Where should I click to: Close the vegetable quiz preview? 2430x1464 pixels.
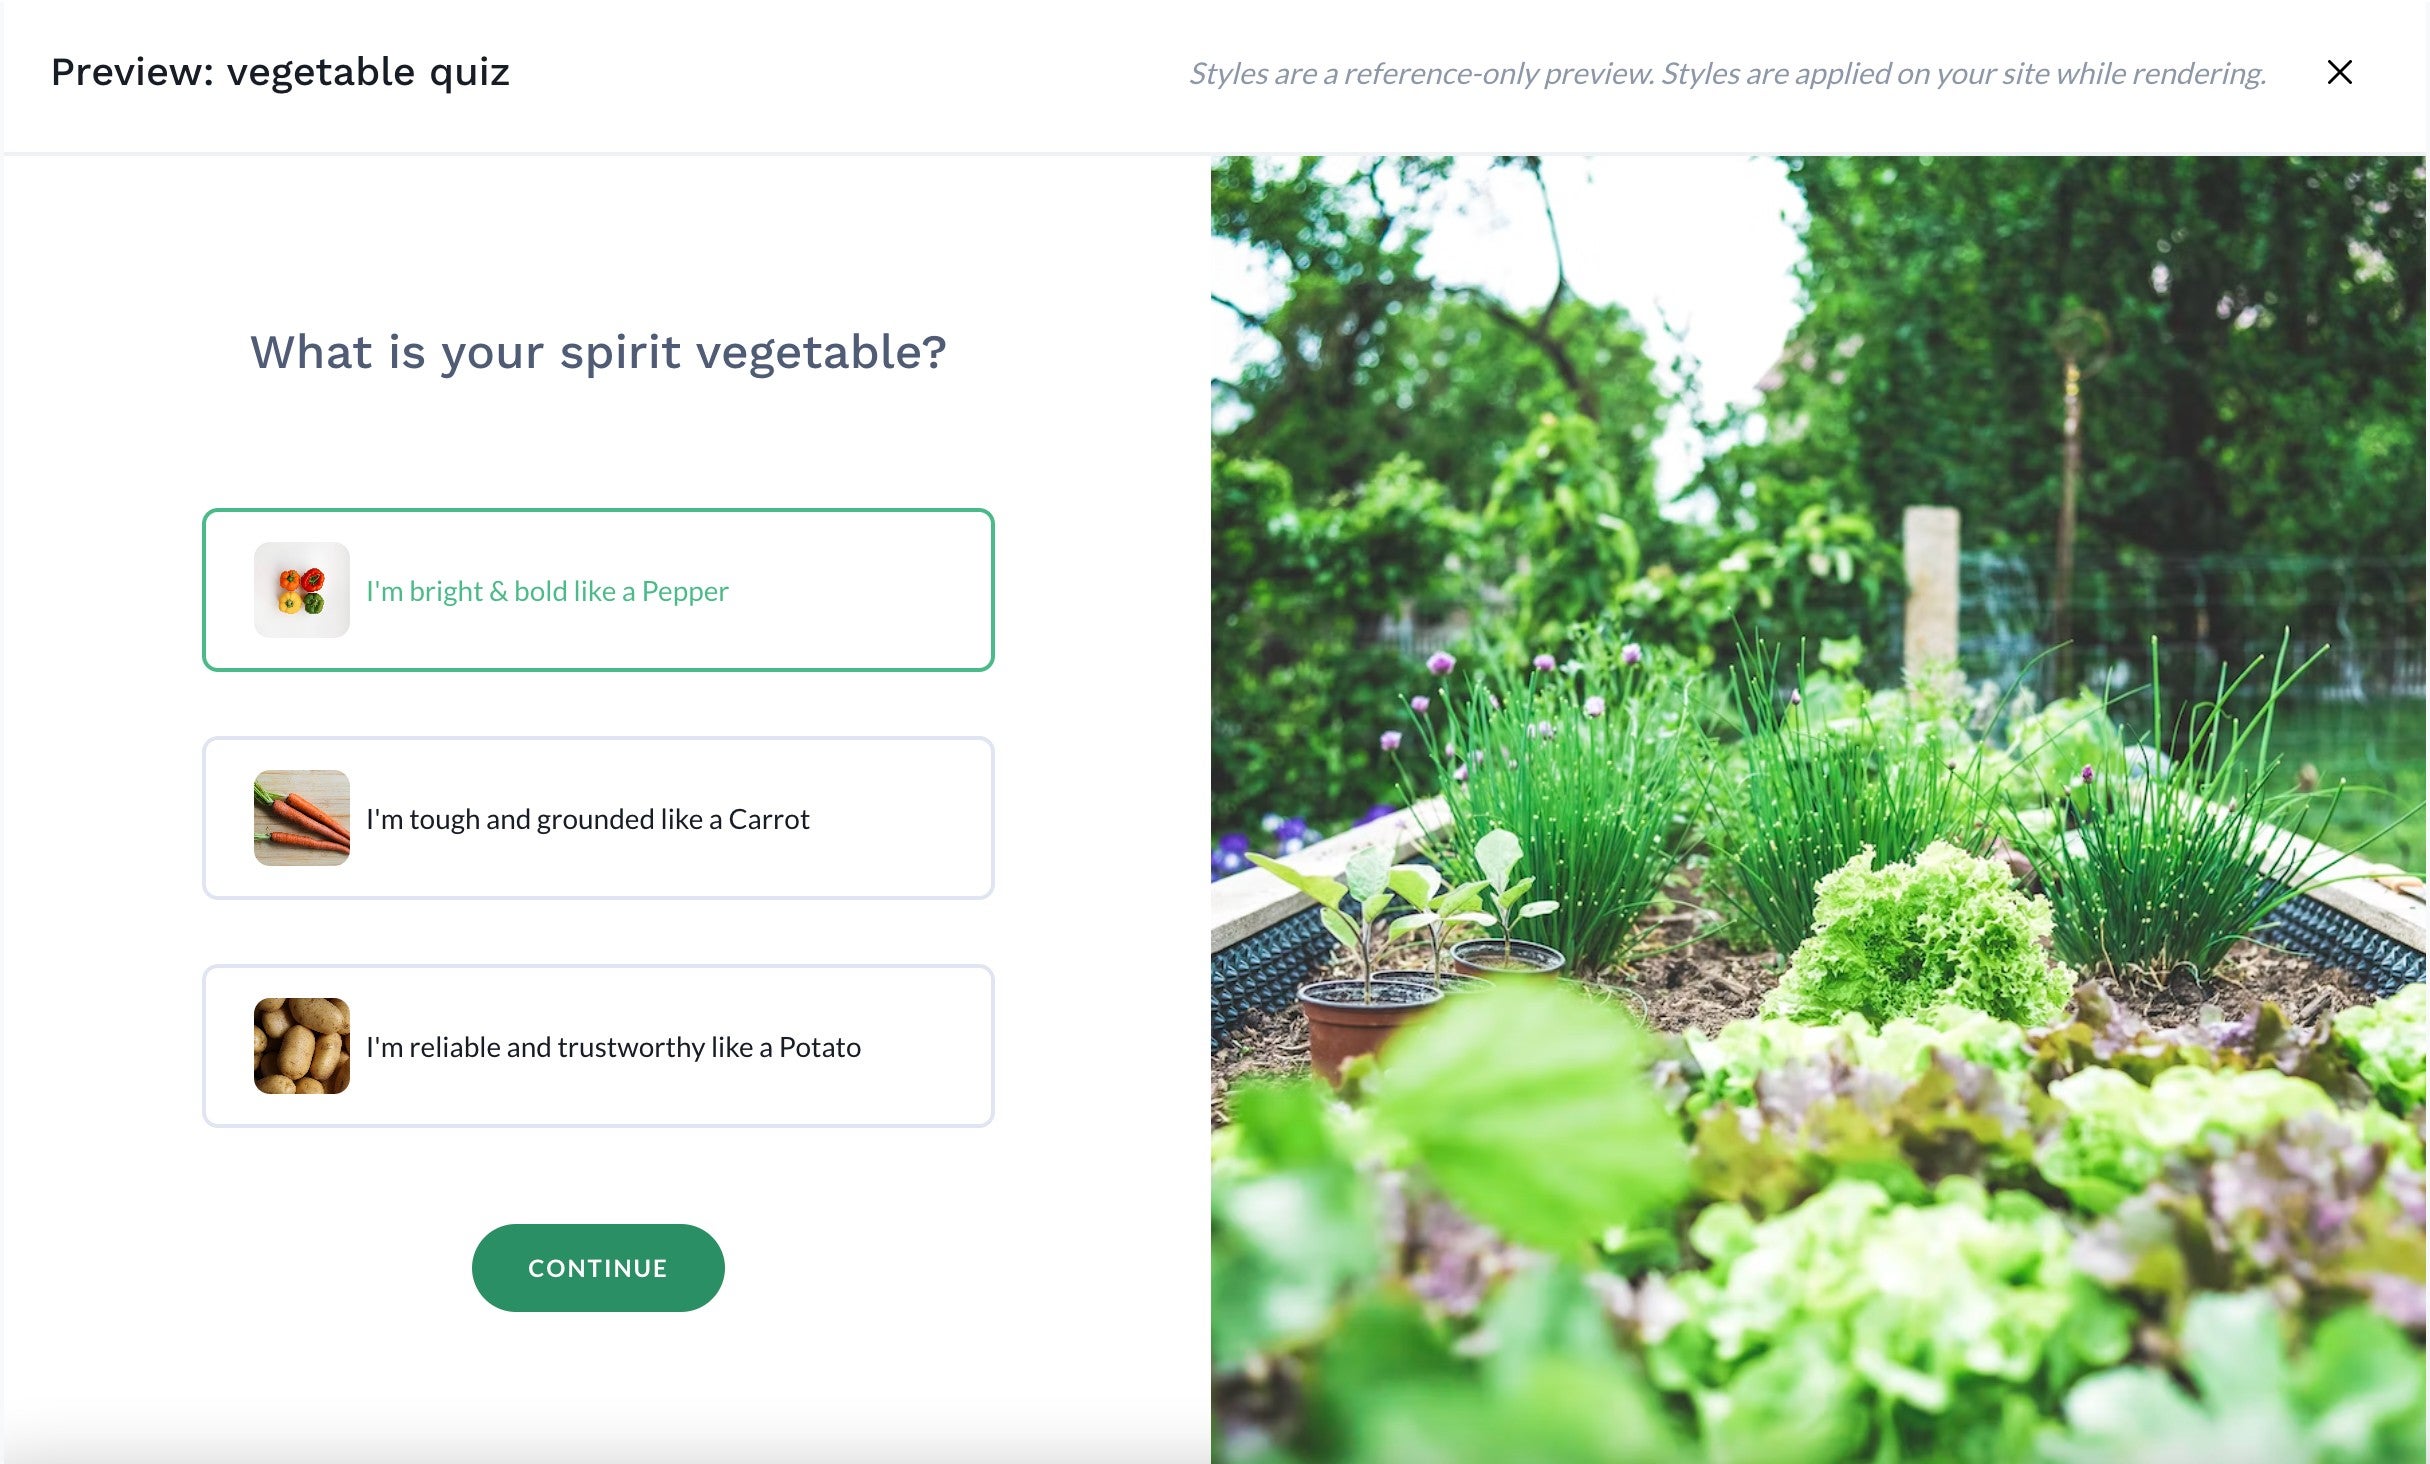tap(2339, 72)
